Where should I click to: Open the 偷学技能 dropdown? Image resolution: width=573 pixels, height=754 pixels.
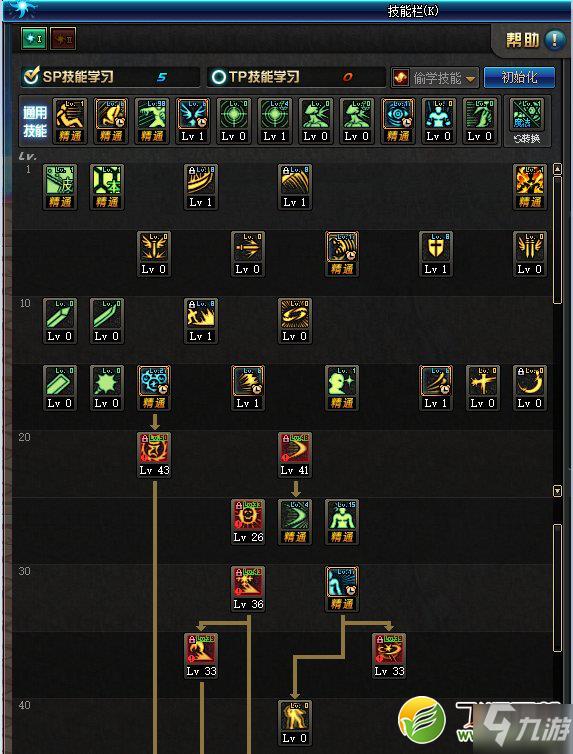click(x=435, y=77)
